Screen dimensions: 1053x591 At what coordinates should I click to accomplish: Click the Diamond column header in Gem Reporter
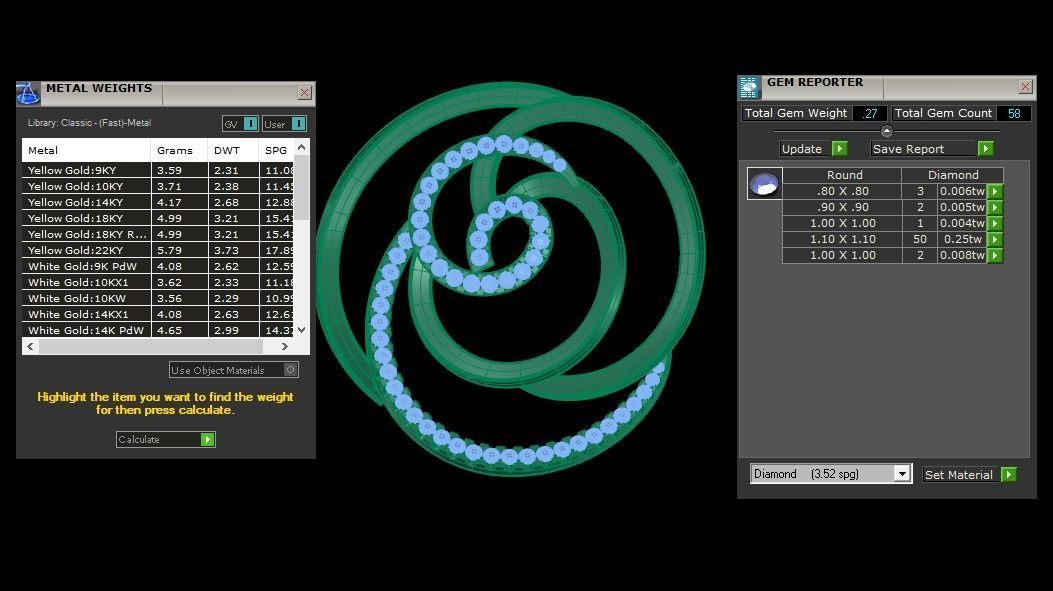(x=953, y=175)
